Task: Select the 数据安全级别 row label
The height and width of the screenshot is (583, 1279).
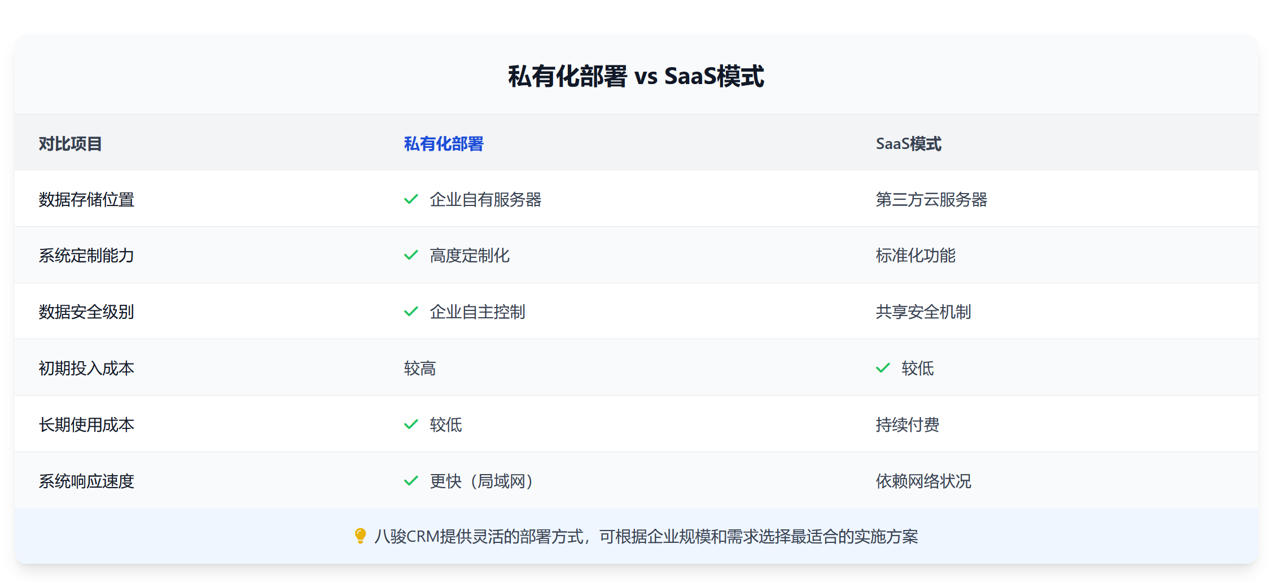Action: click(87, 312)
